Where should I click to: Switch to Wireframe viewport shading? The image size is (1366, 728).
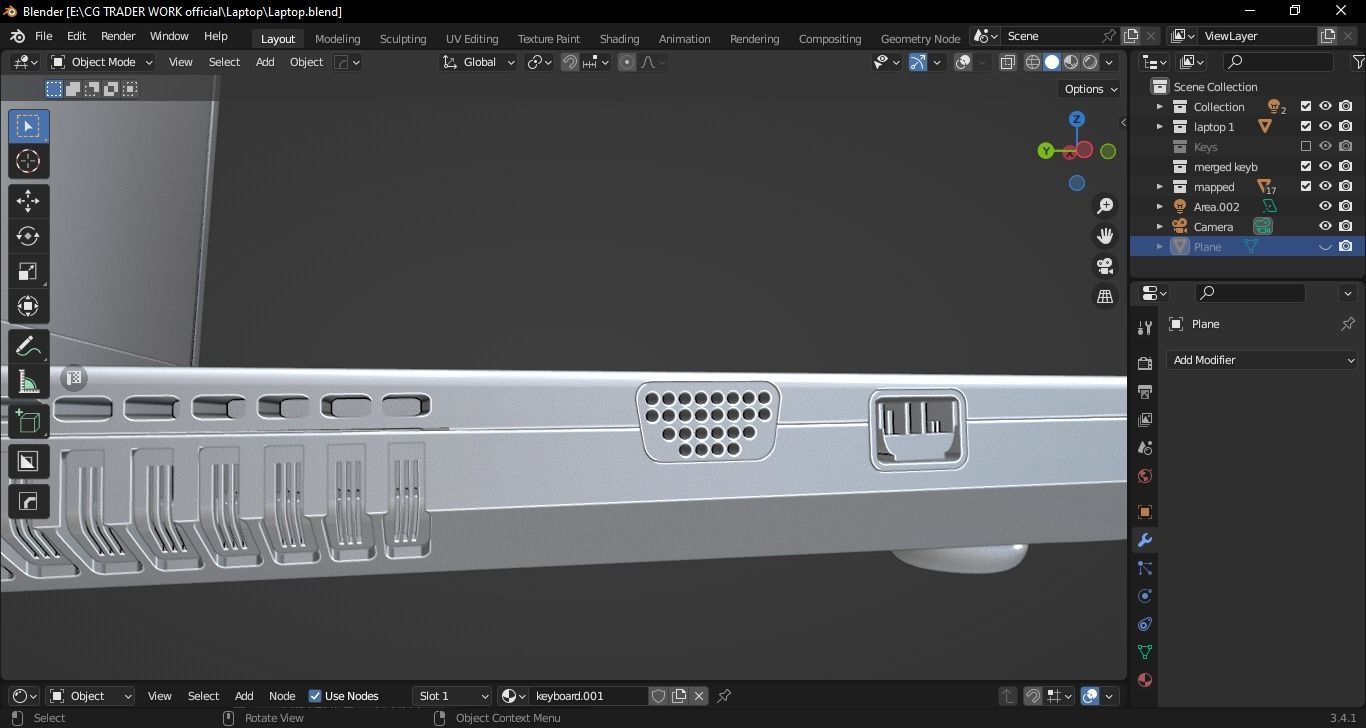tap(1033, 62)
